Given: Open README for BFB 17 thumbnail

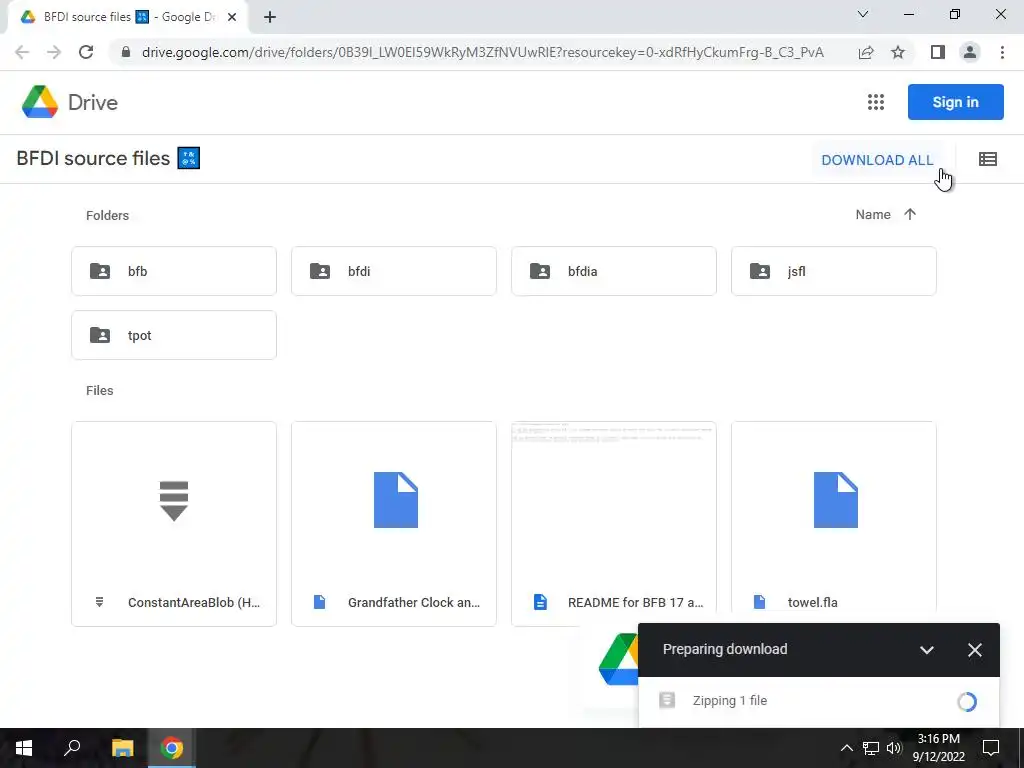Looking at the screenshot, I should tap(614, 500).
